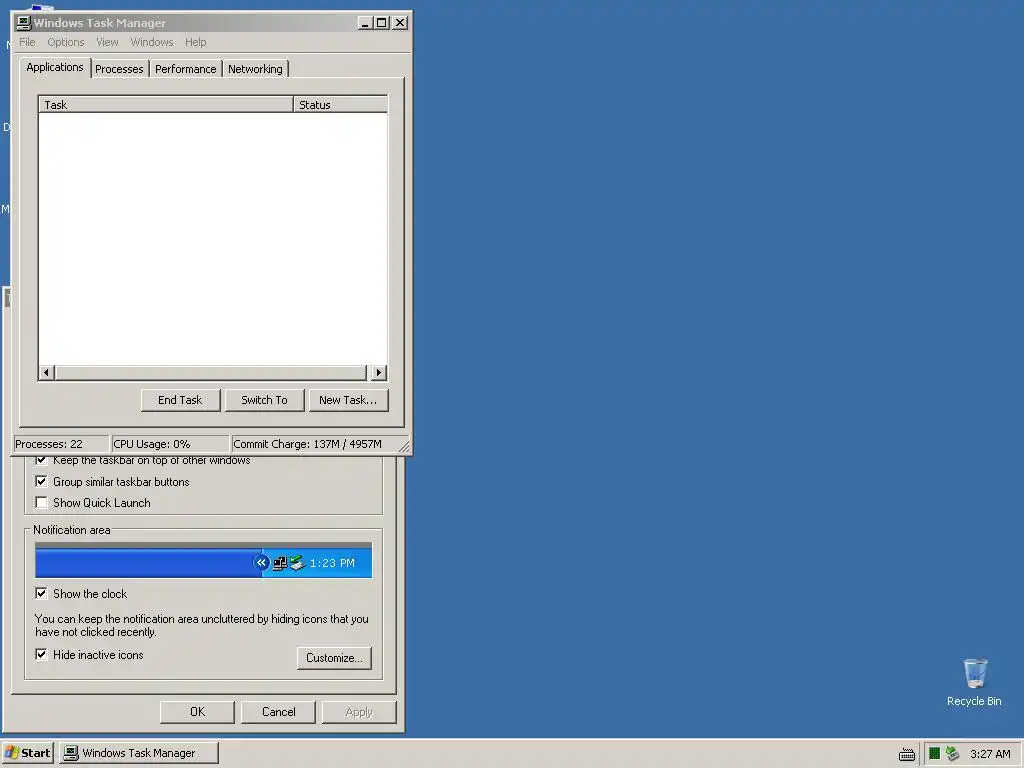Click network computers icon in preview
The image size is (1024, 768).
click(x=280, y=563)
